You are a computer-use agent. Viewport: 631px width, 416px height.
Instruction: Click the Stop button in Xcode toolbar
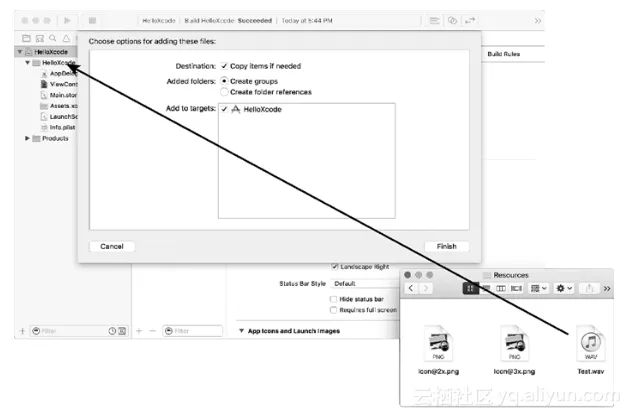coord(92,20)
